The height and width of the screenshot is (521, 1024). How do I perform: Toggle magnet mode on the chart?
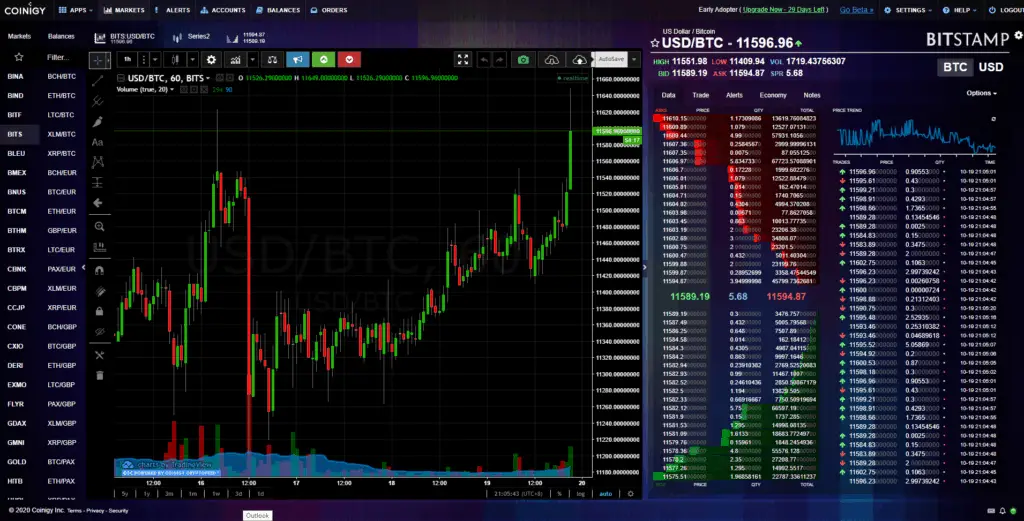coord(99,270)
